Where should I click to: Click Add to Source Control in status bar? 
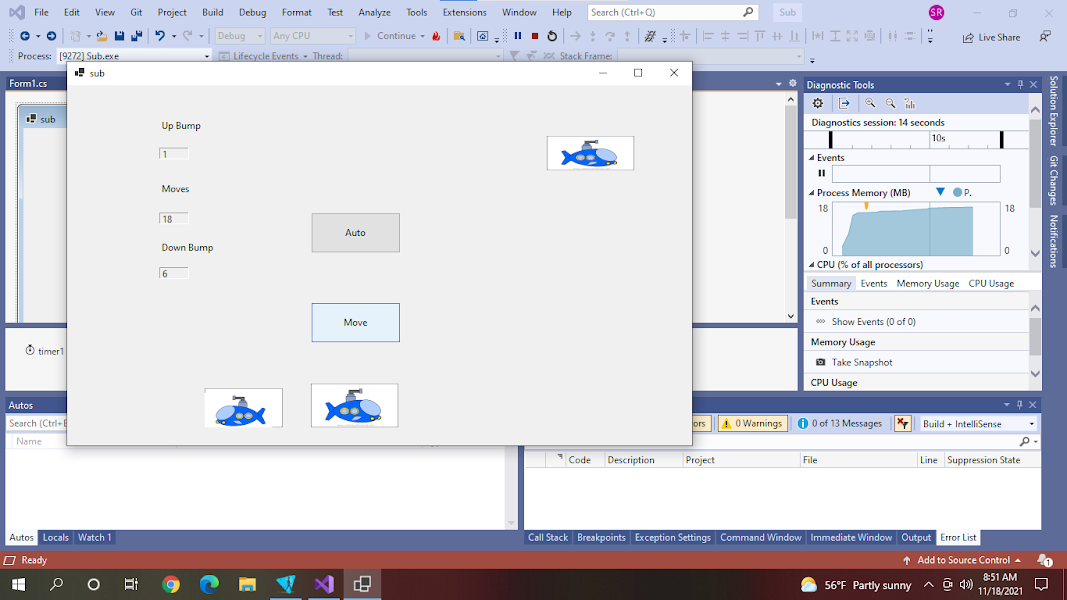point(963,560)
